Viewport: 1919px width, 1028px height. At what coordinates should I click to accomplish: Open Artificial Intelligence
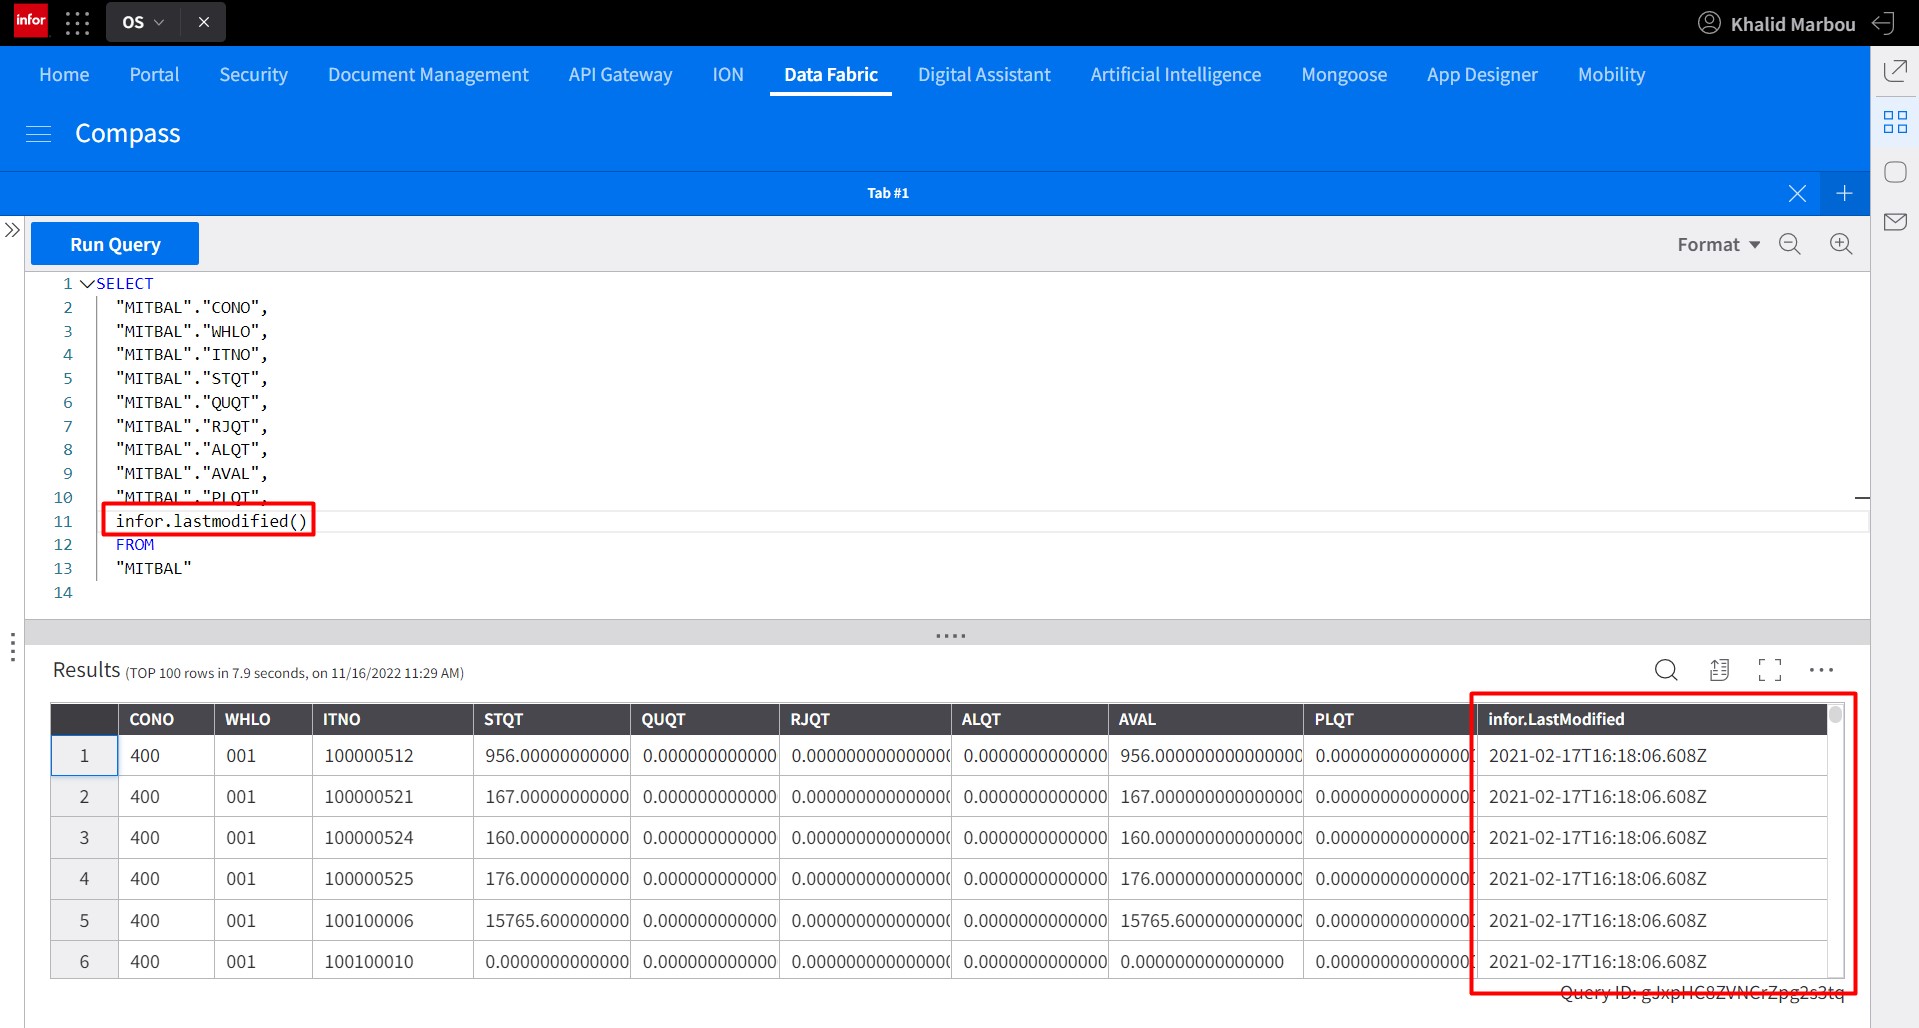pyautogui.click(x=1176, y=74)
